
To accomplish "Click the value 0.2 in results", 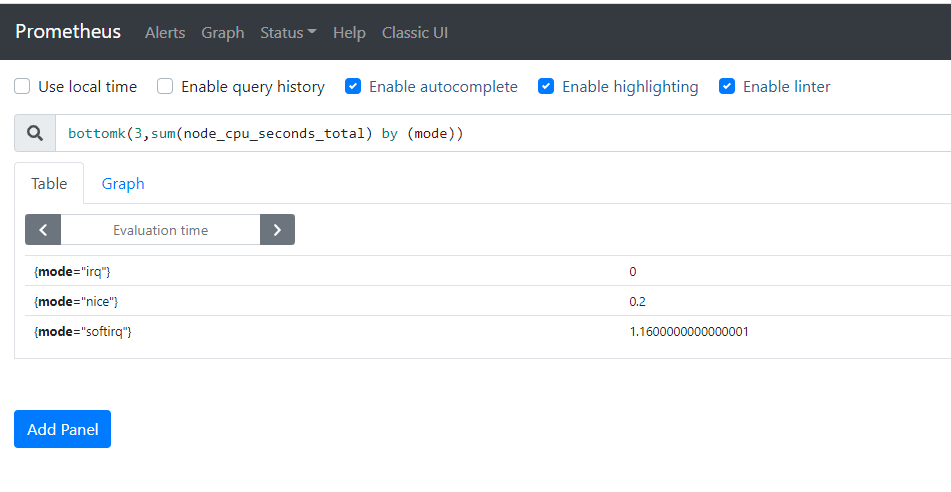I will click(x=637, y=302).
